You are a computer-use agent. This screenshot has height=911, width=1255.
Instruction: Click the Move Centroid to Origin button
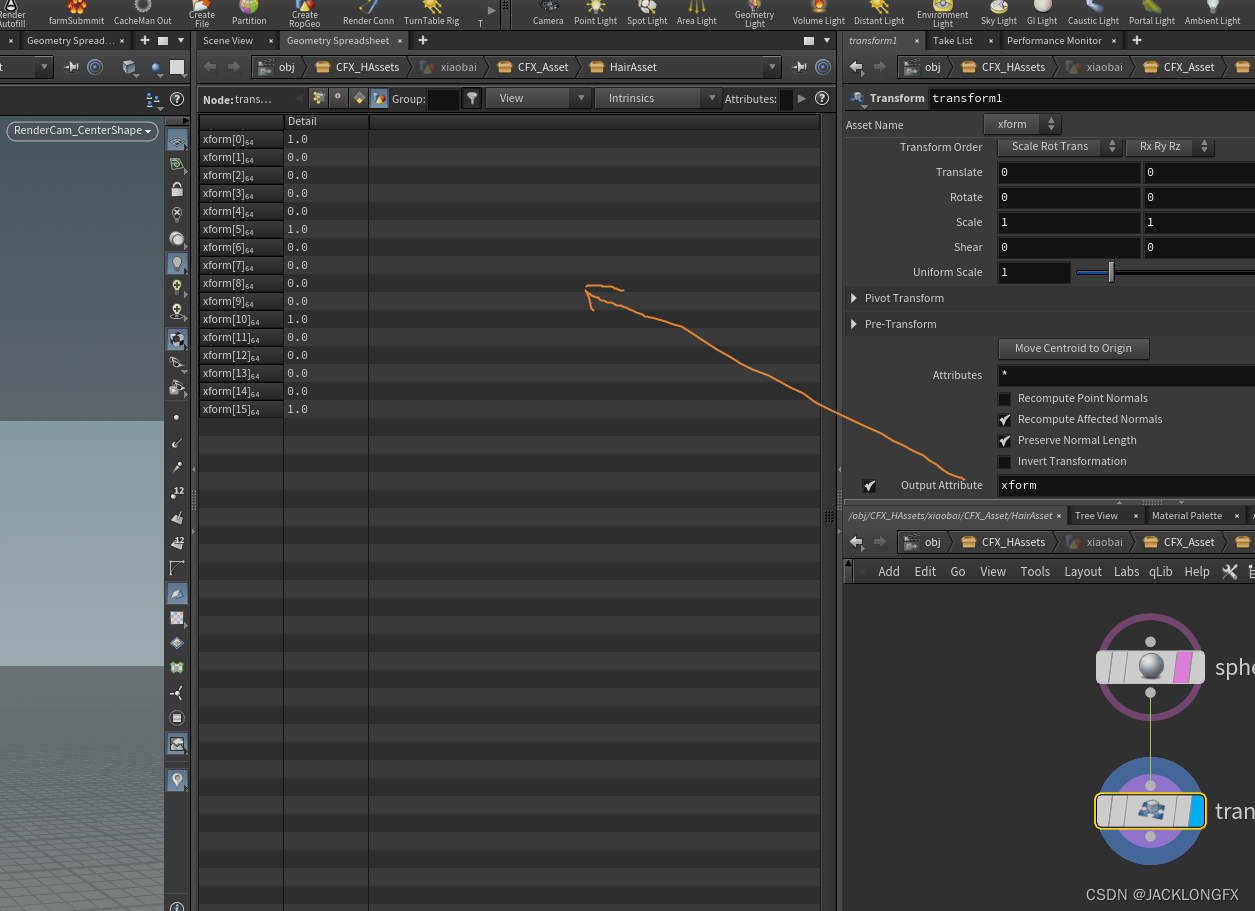(x=1073, y=348)
